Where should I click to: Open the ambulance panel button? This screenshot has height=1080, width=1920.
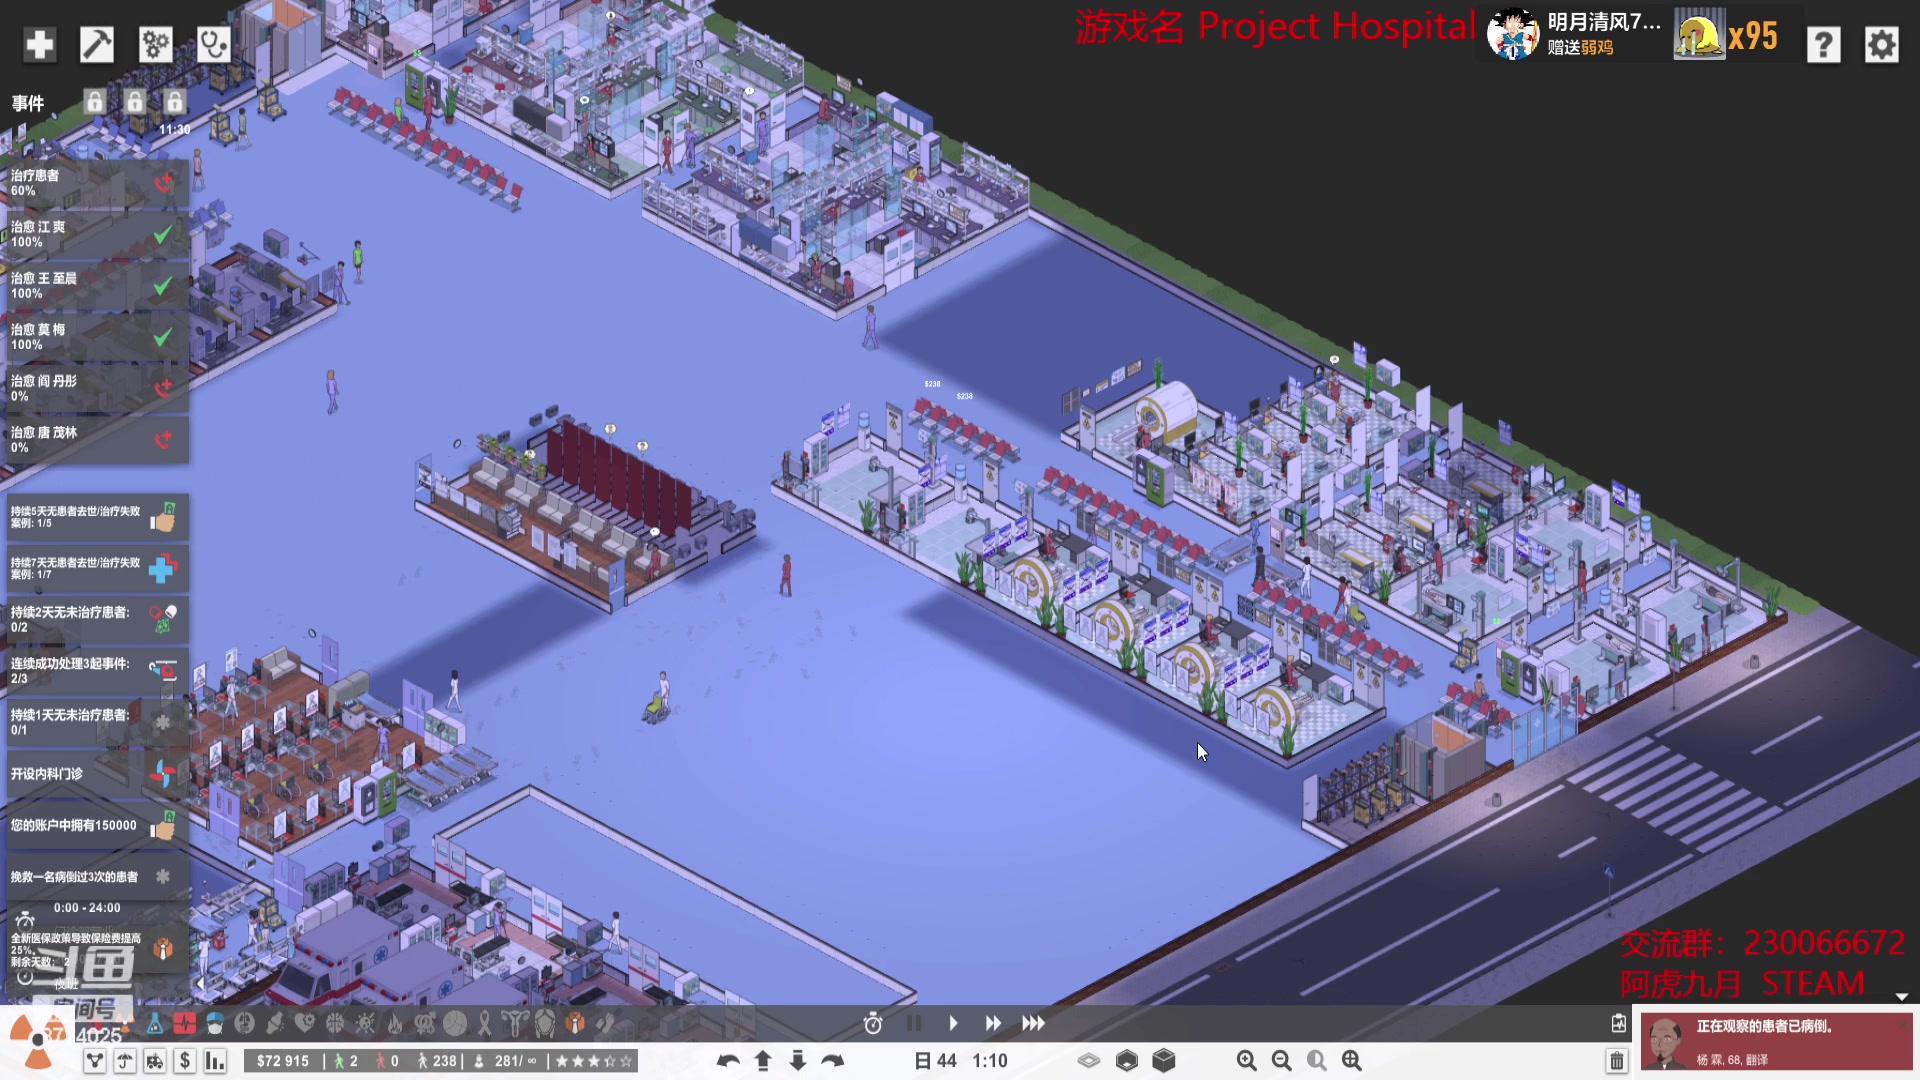click(x=155, y=1061)
